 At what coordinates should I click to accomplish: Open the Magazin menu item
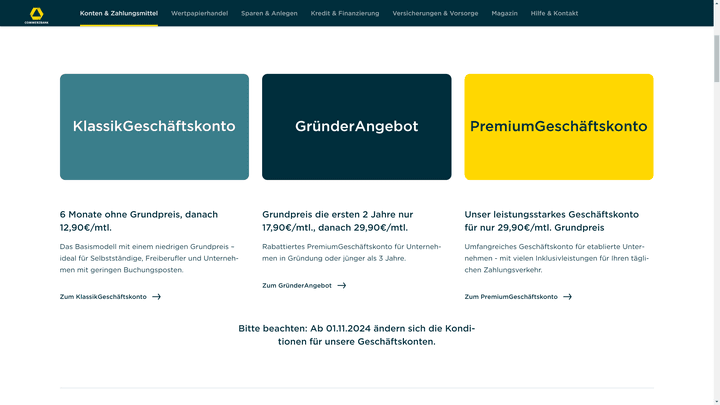click(x=504, y=13)
